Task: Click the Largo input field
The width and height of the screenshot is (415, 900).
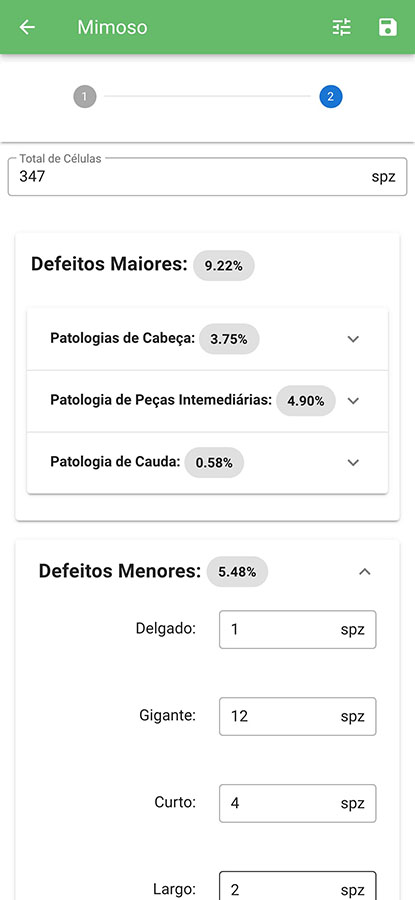Action: click(297, 886)
